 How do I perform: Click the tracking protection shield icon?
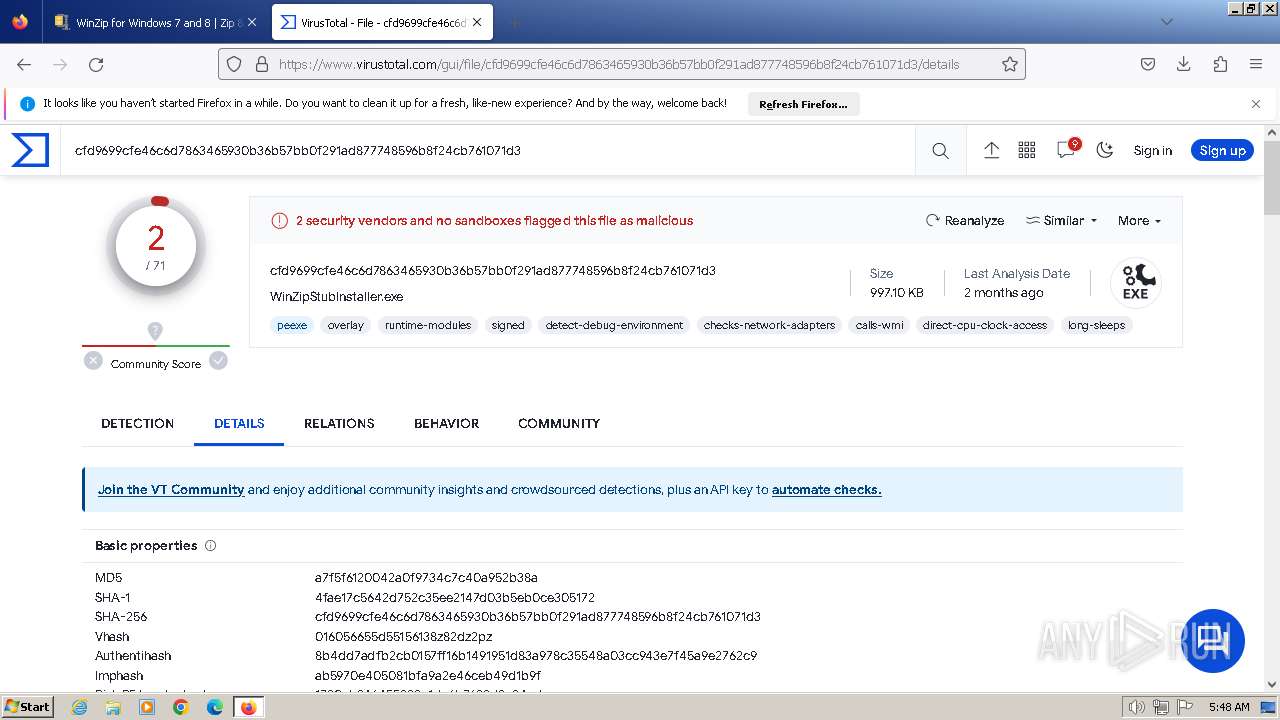point(234,64)
